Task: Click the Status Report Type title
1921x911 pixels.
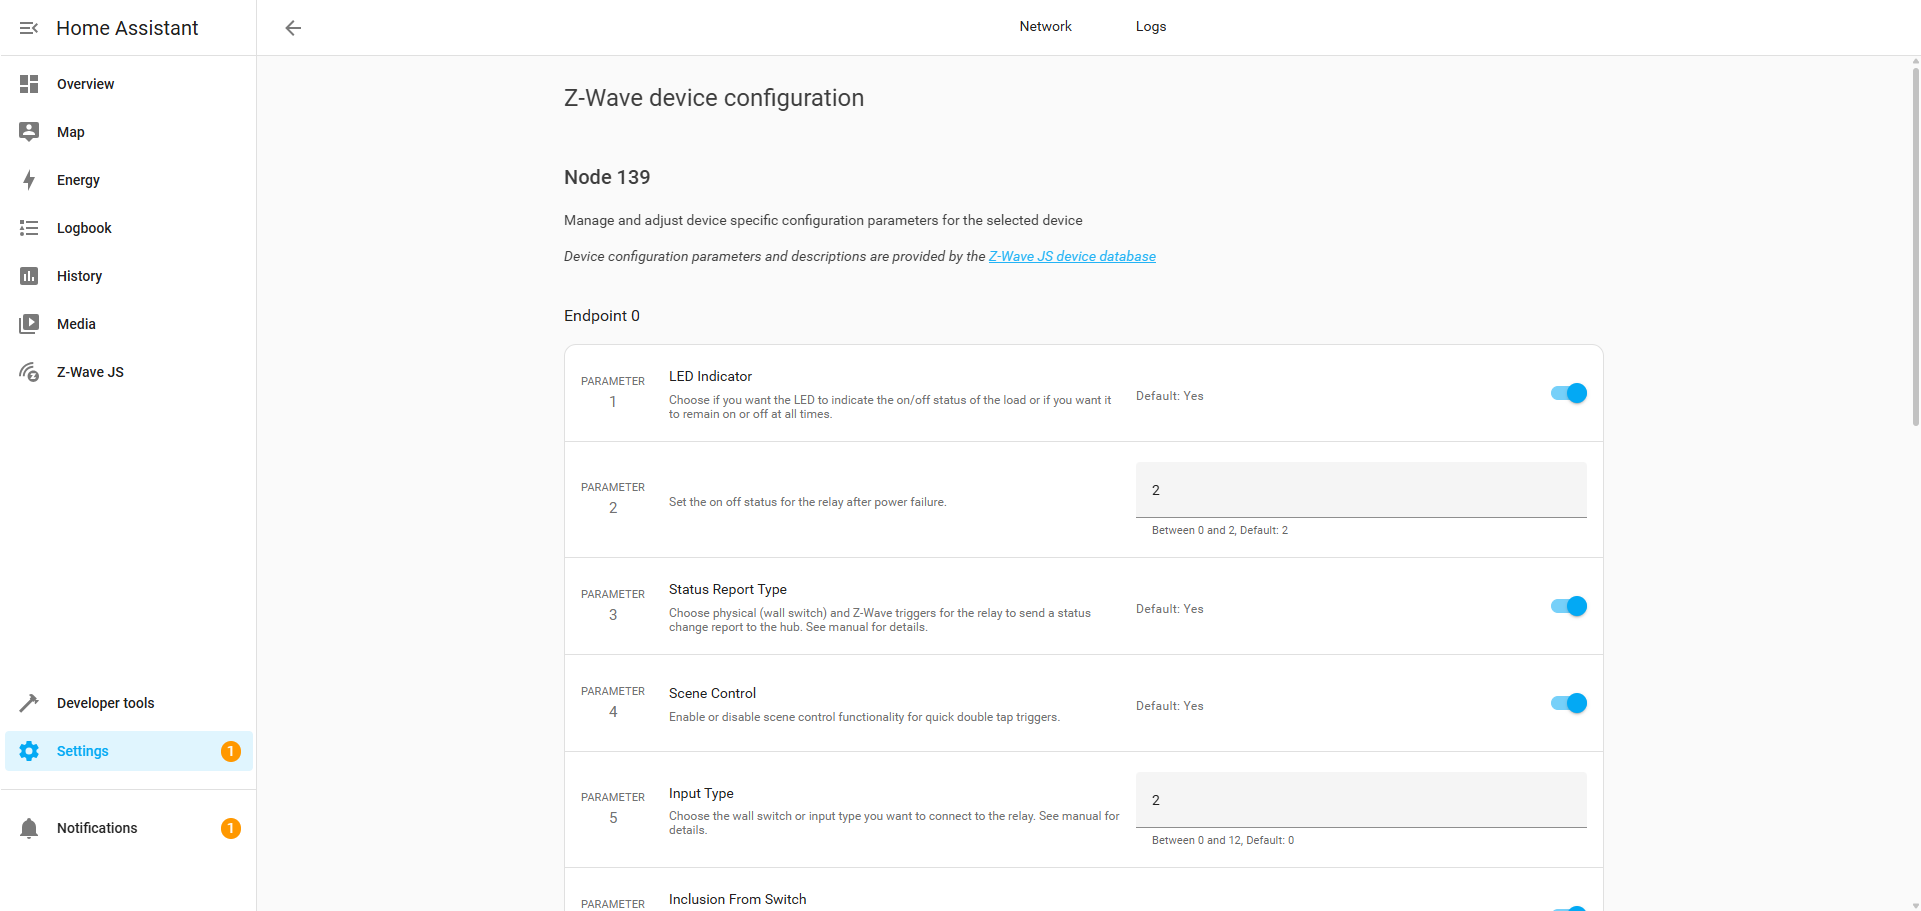Action: tap(728, 590)
